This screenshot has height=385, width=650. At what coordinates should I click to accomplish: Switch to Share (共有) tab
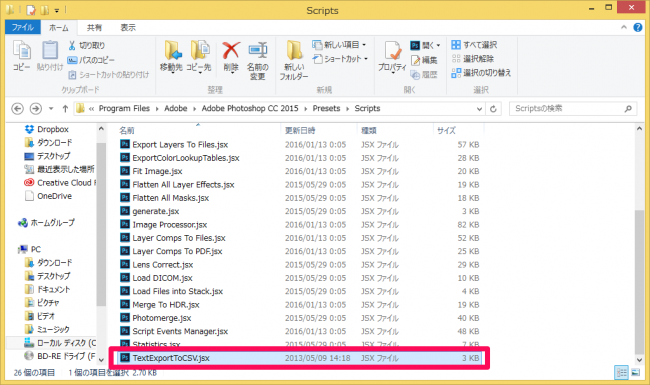(x=94, y=28)
